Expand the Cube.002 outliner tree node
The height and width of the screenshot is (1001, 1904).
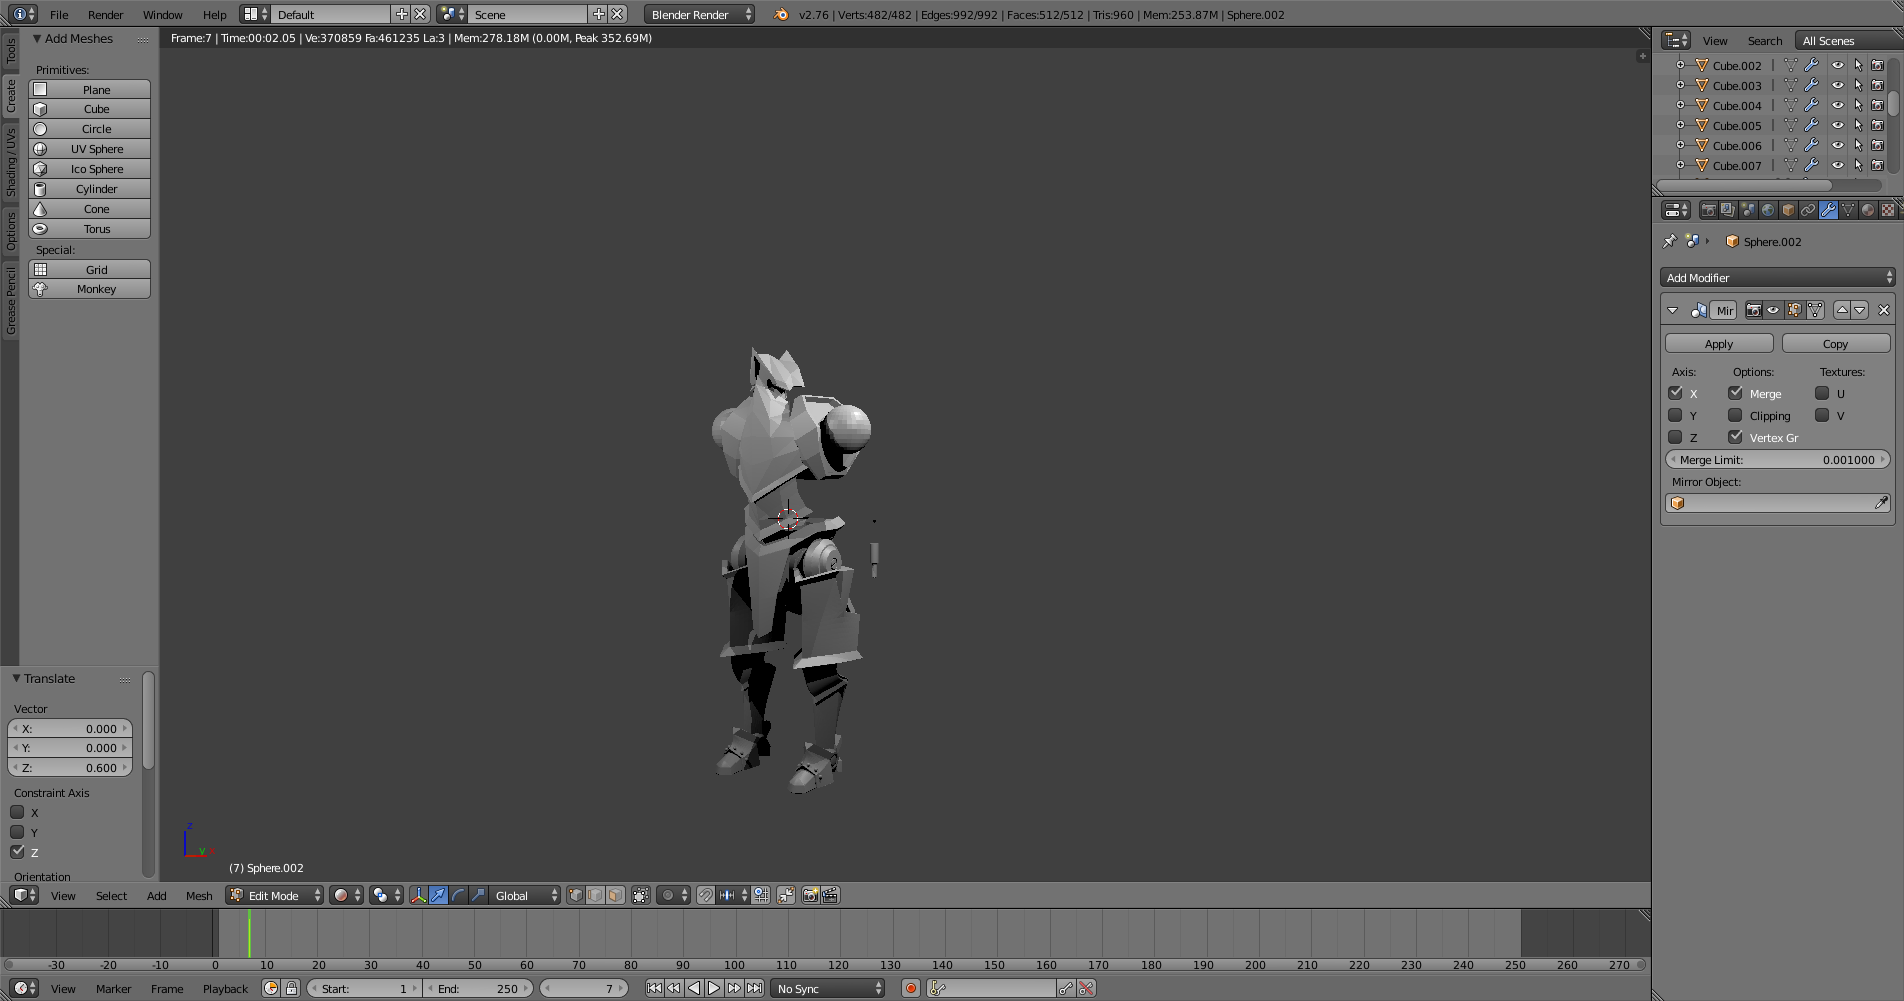click(1680, 65)
